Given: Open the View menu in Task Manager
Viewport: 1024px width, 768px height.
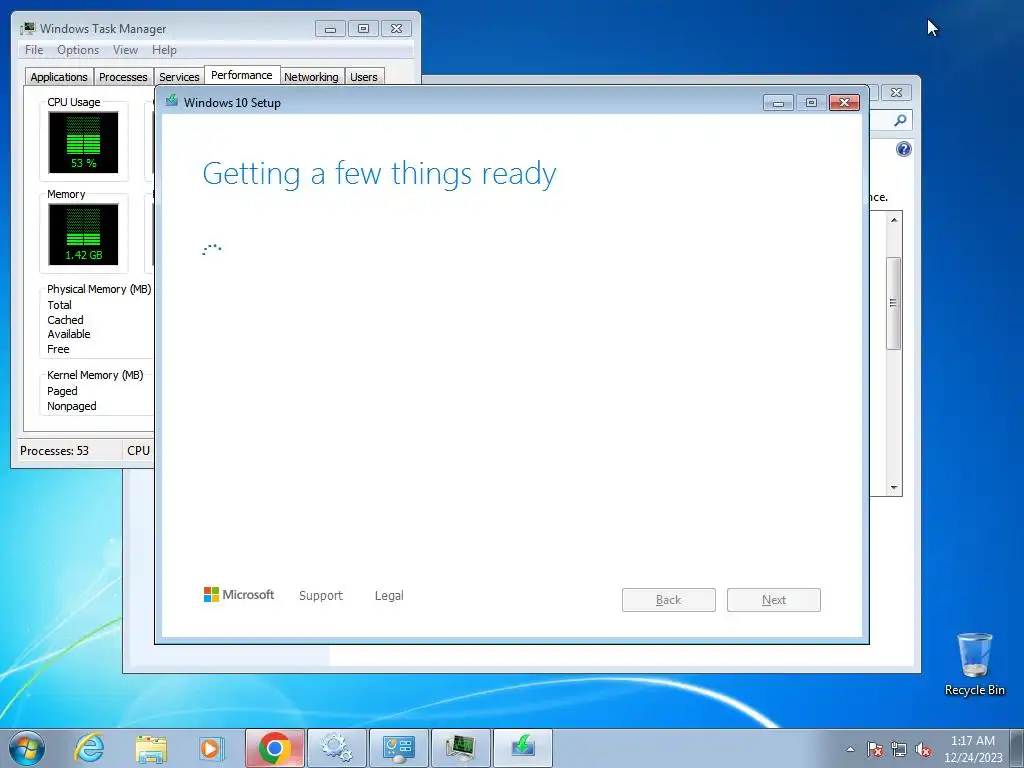Looking at the screenshot, I should point(125,50).
